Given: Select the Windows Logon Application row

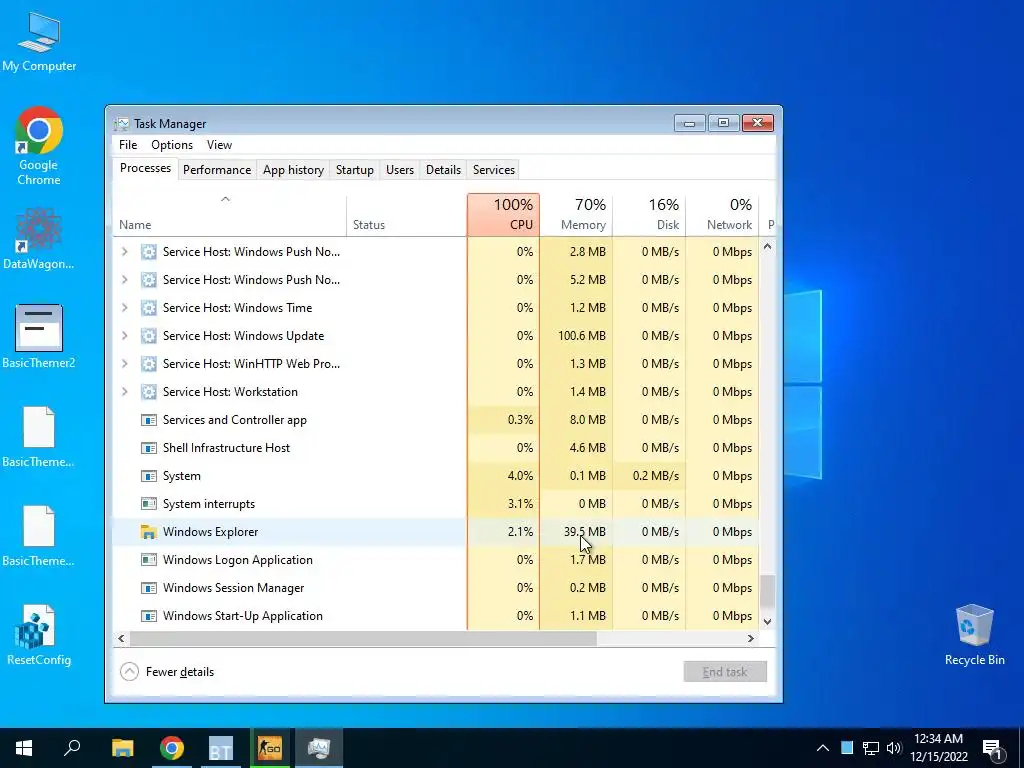Looking at the screenshot, I should [436, 560].
